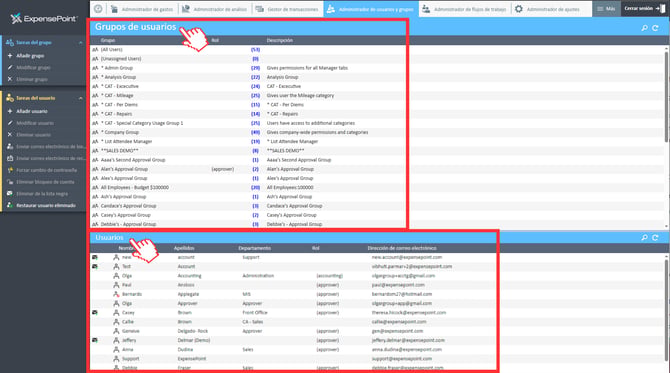Collapse the Tareas del grupo section
The width and height of the screenshot is (670, 373).
click(80, 43)
